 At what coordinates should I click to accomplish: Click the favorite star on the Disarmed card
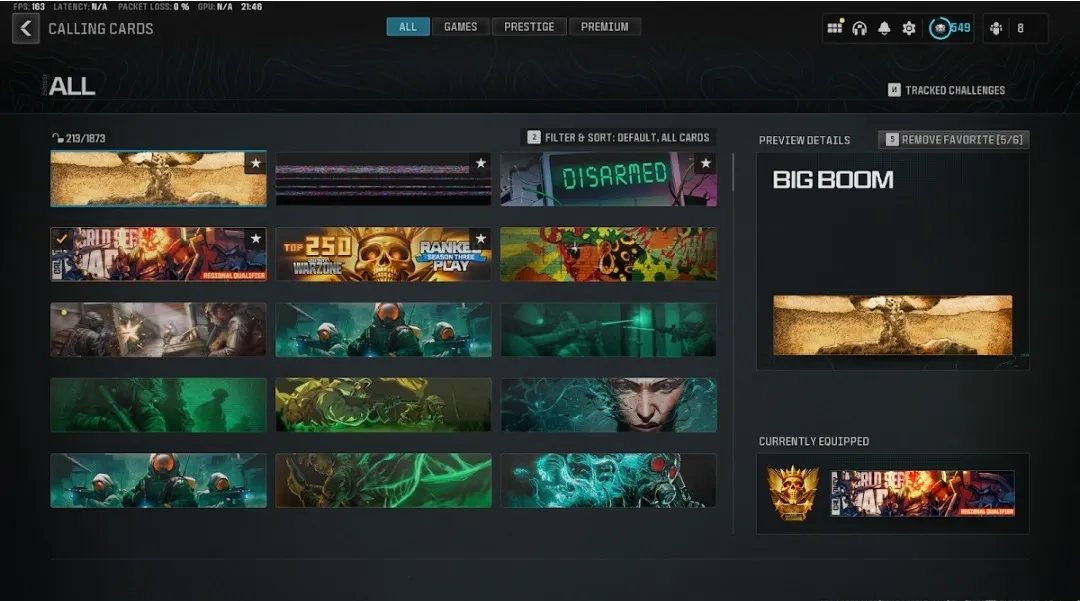(706, 163)
